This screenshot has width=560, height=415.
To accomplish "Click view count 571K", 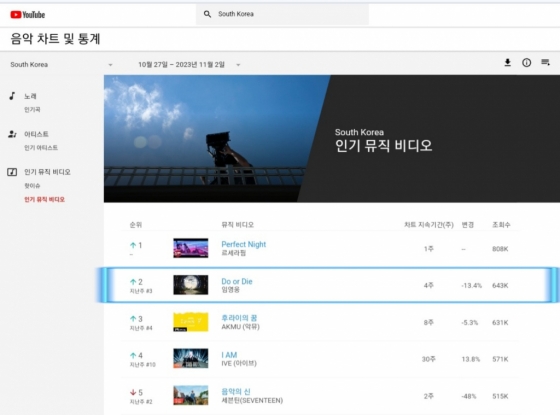I will pos(500,359).
